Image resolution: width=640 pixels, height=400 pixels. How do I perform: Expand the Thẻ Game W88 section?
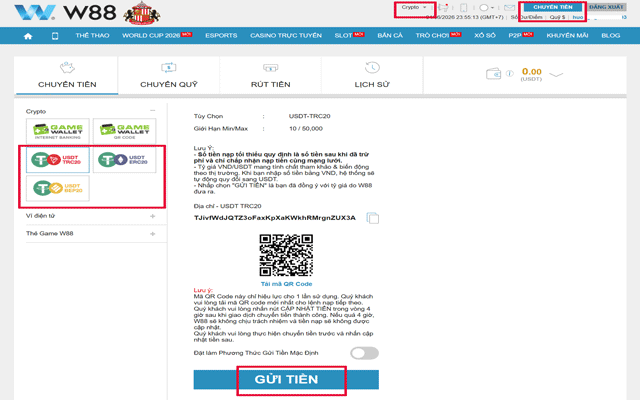tap(152, 234)
